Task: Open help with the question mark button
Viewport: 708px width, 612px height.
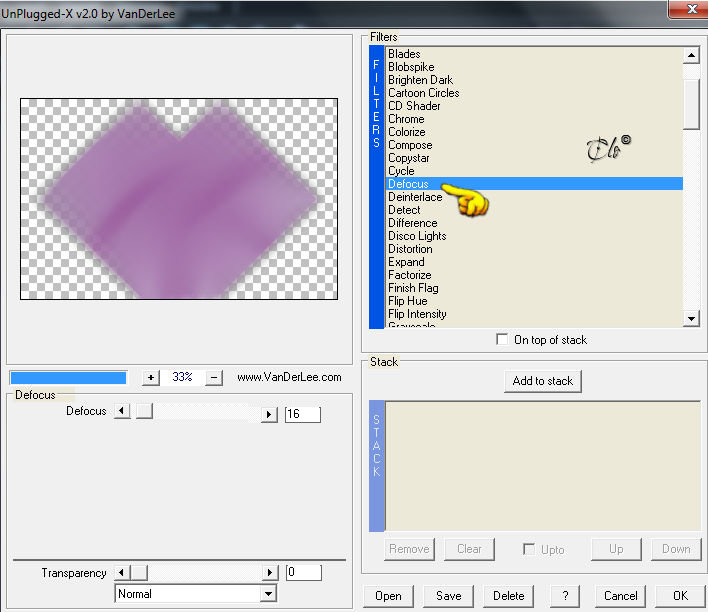Action: tap(565, 596)
